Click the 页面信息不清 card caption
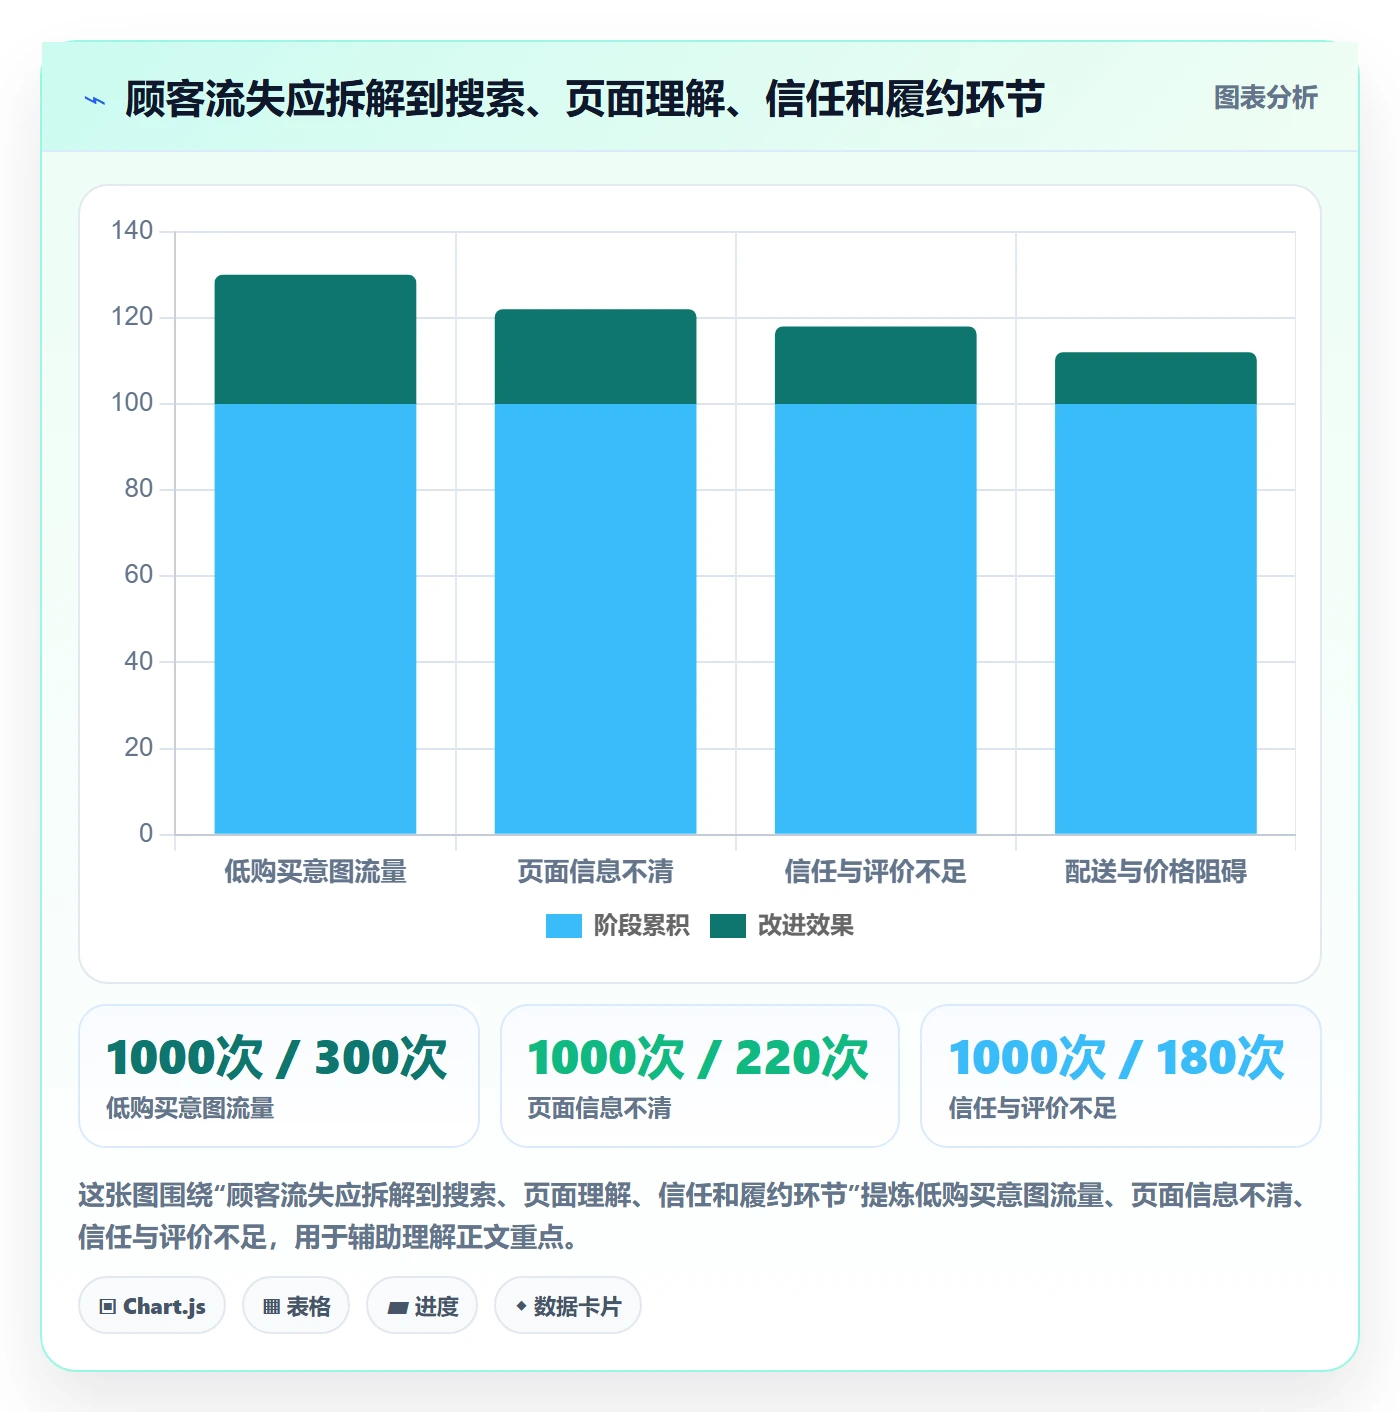Screen dimensions: 1400x1412 coord(599,1109)
